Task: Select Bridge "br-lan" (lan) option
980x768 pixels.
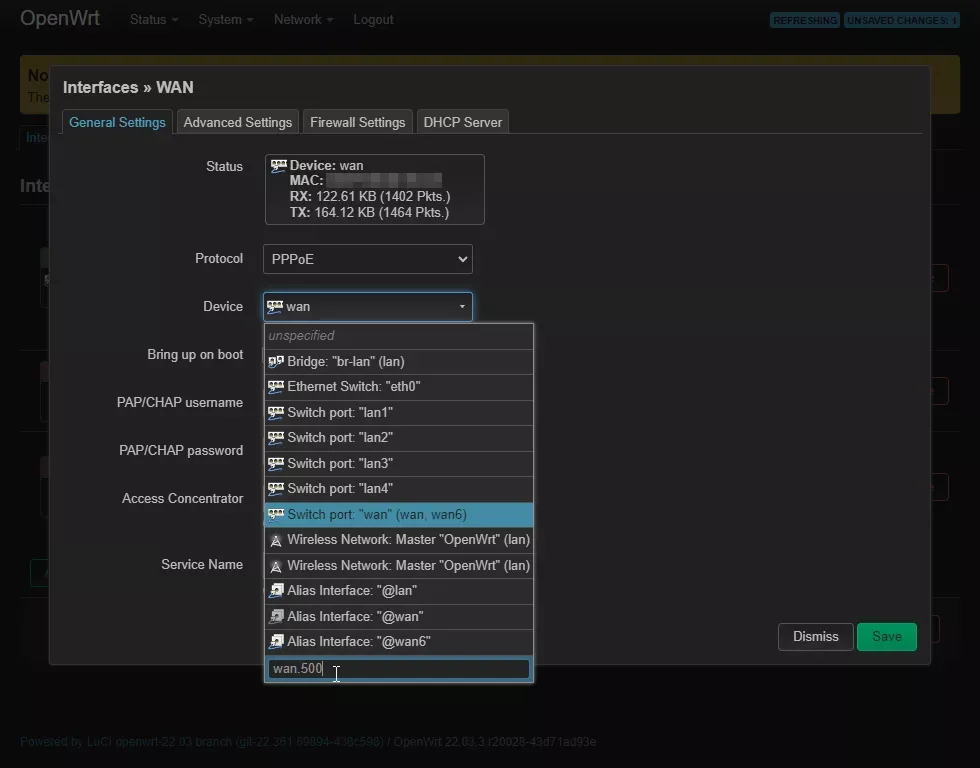Action: click(399, 362)
